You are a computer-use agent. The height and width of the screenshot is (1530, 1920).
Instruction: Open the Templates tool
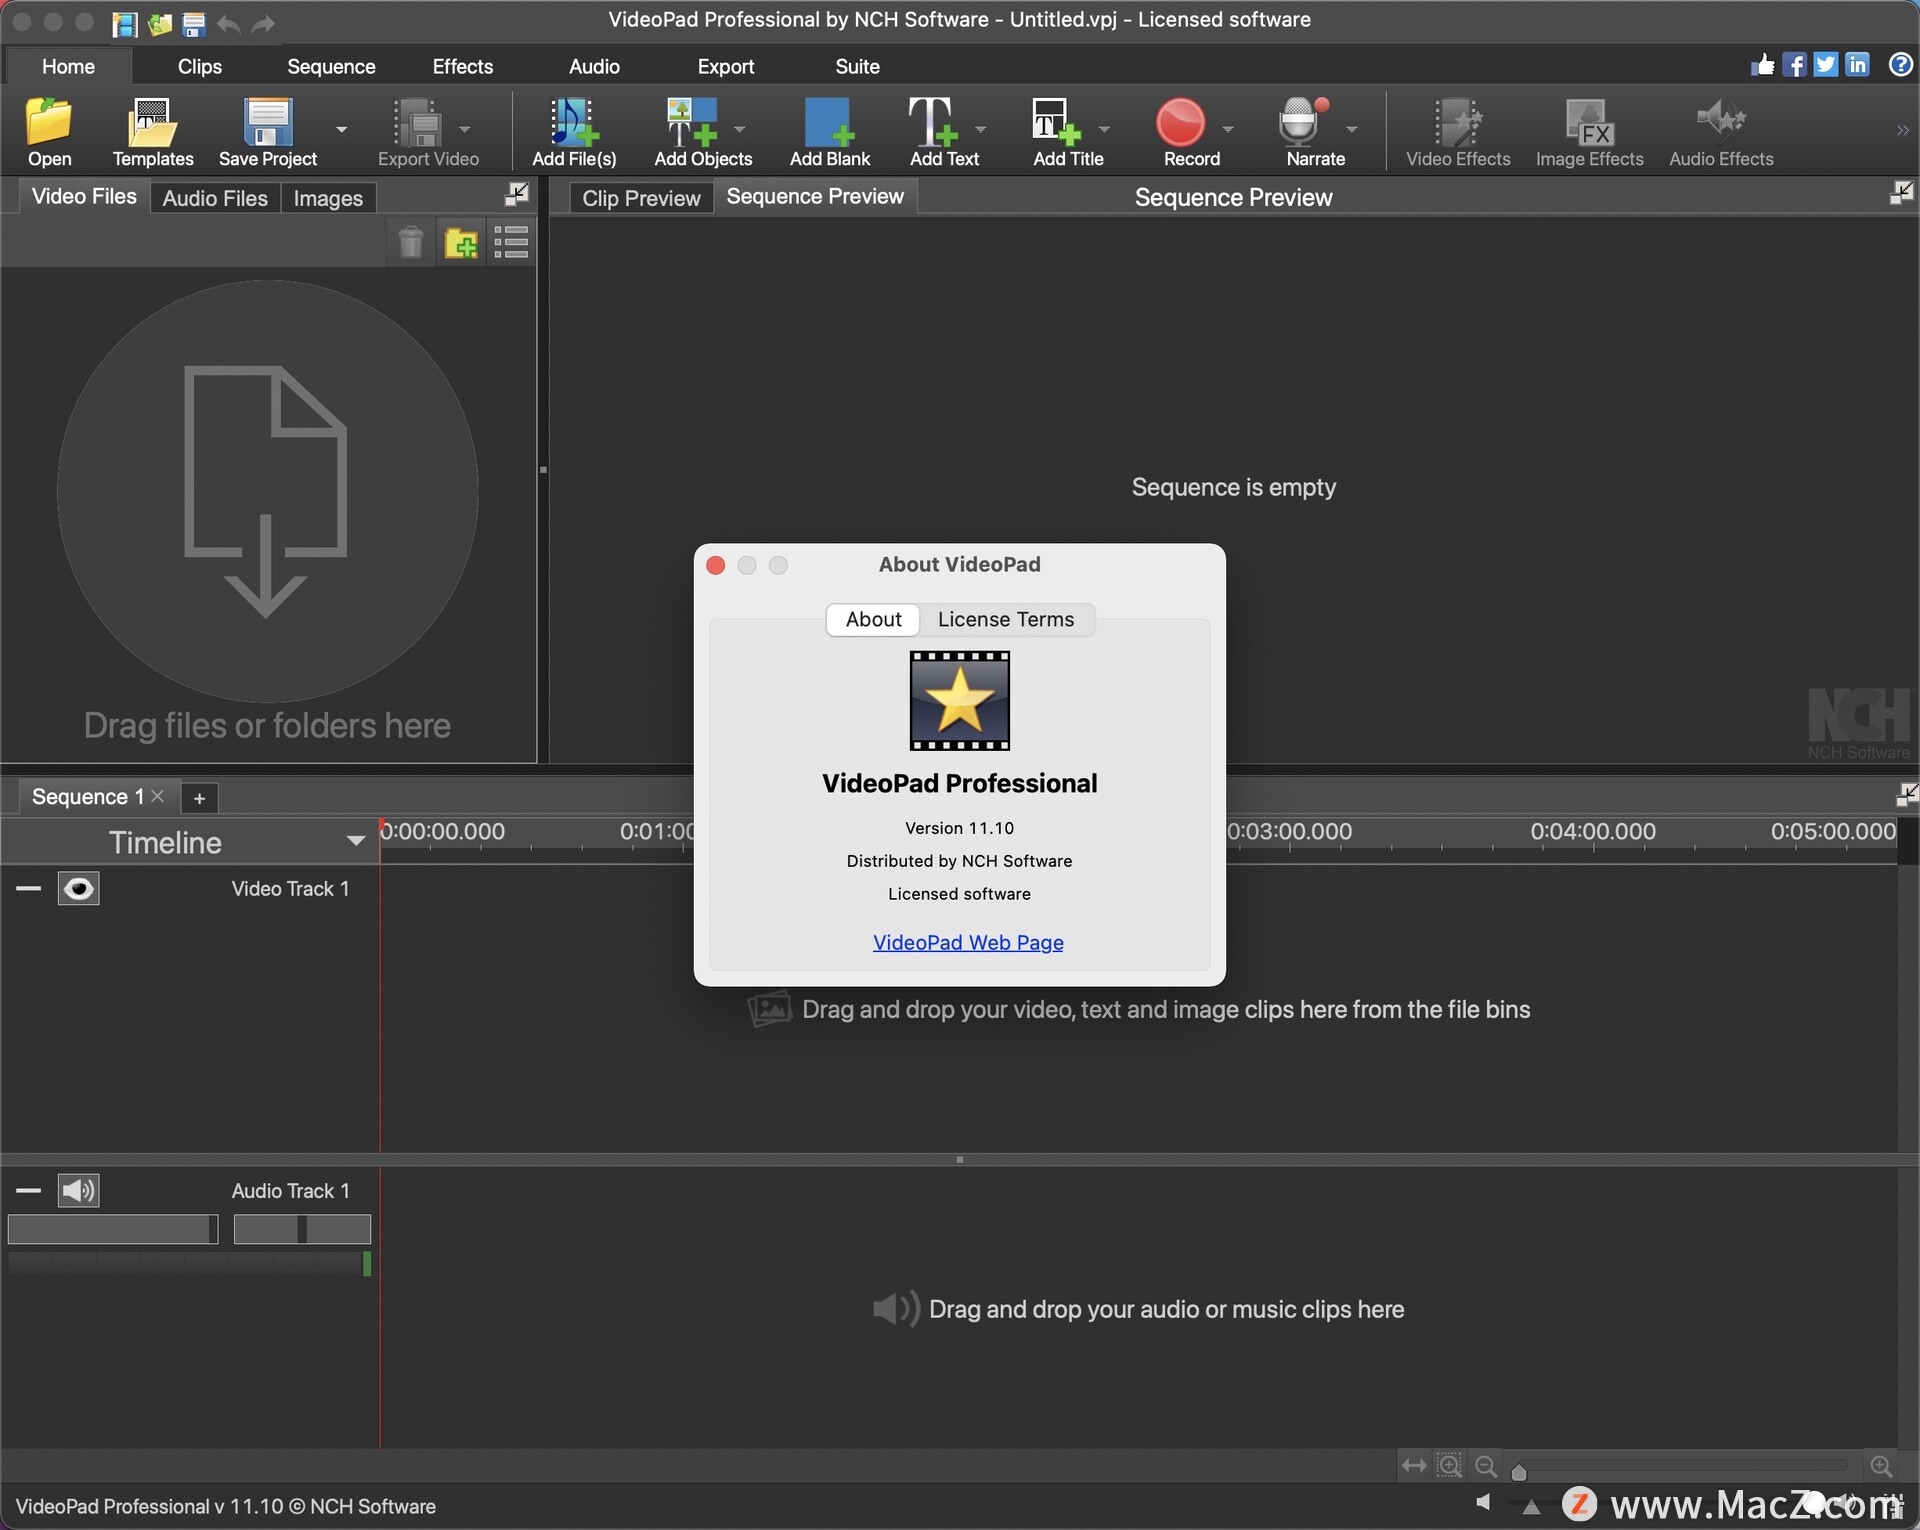coord(153,132)
